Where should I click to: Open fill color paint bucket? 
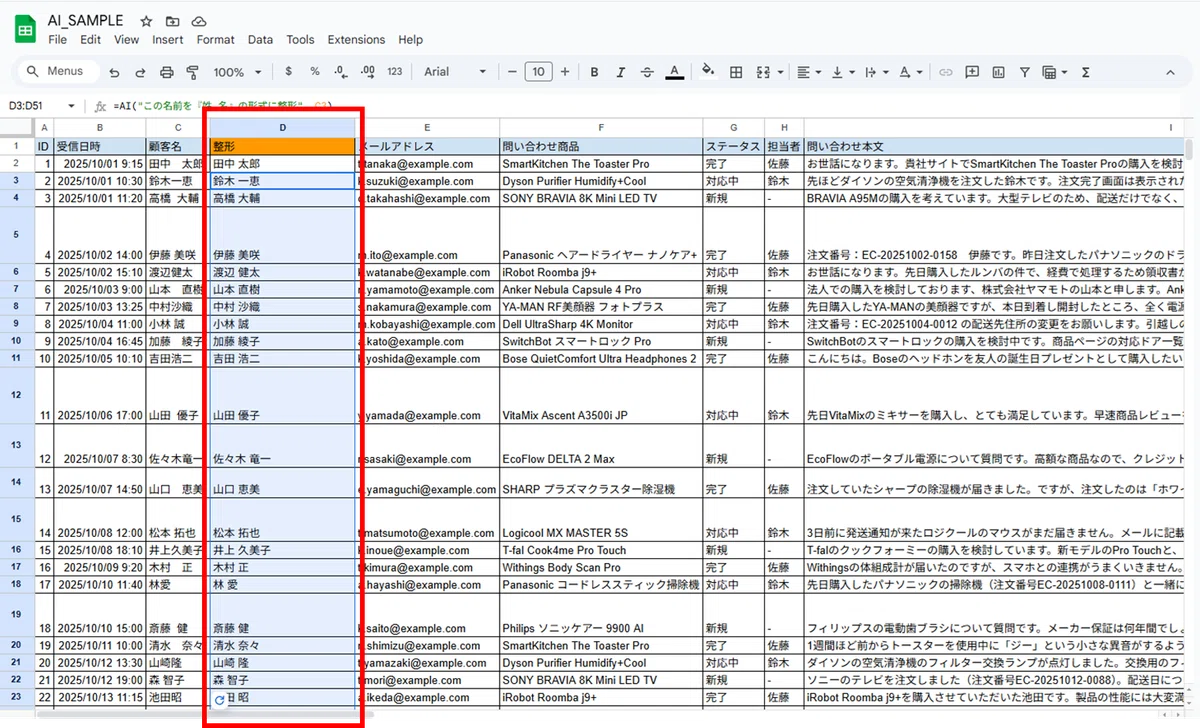(708, 72)
